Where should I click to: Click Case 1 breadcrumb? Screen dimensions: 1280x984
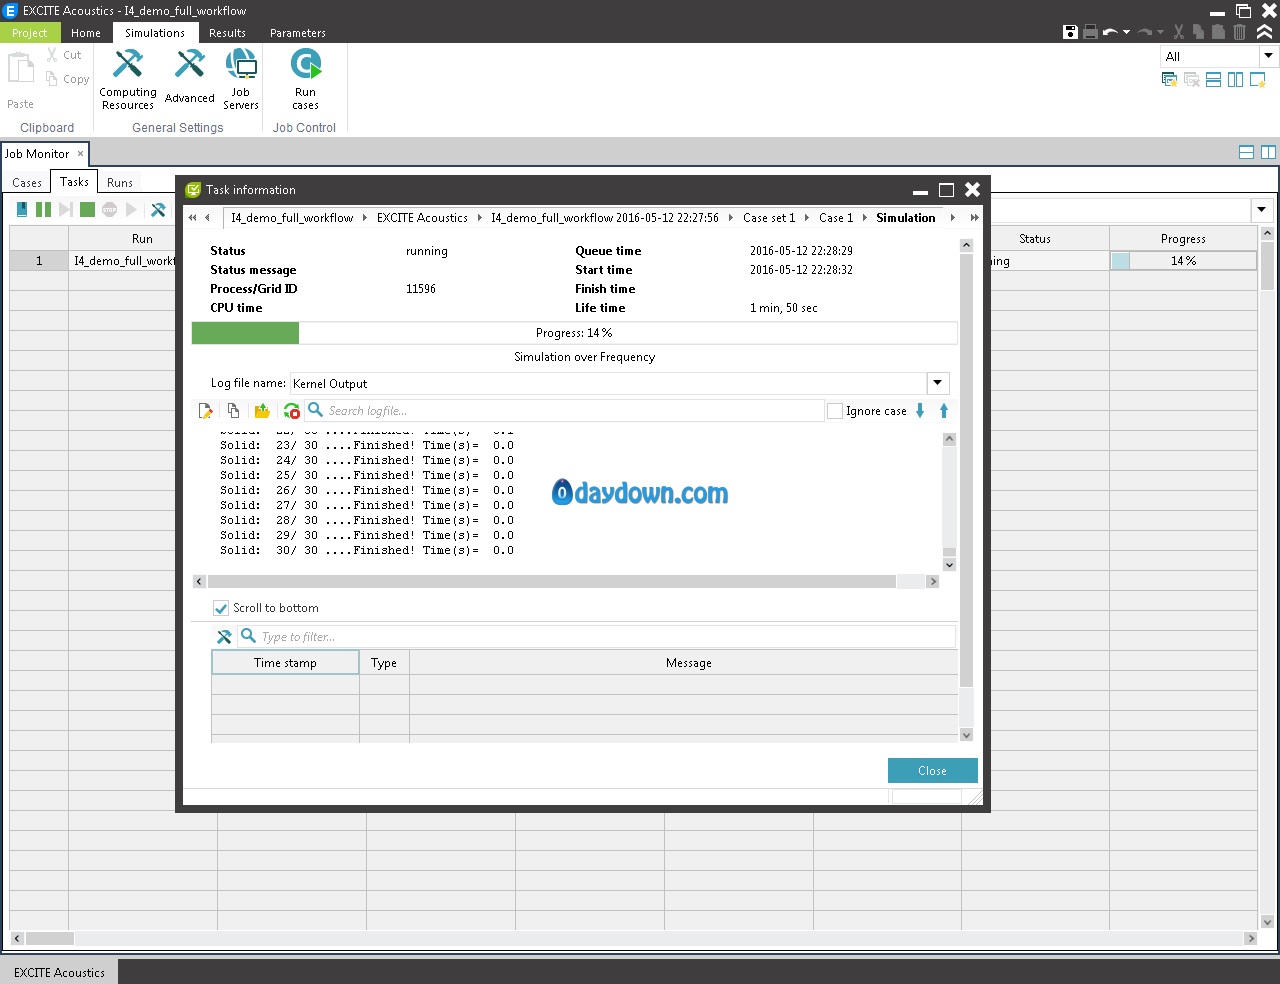tap(836, 217)
